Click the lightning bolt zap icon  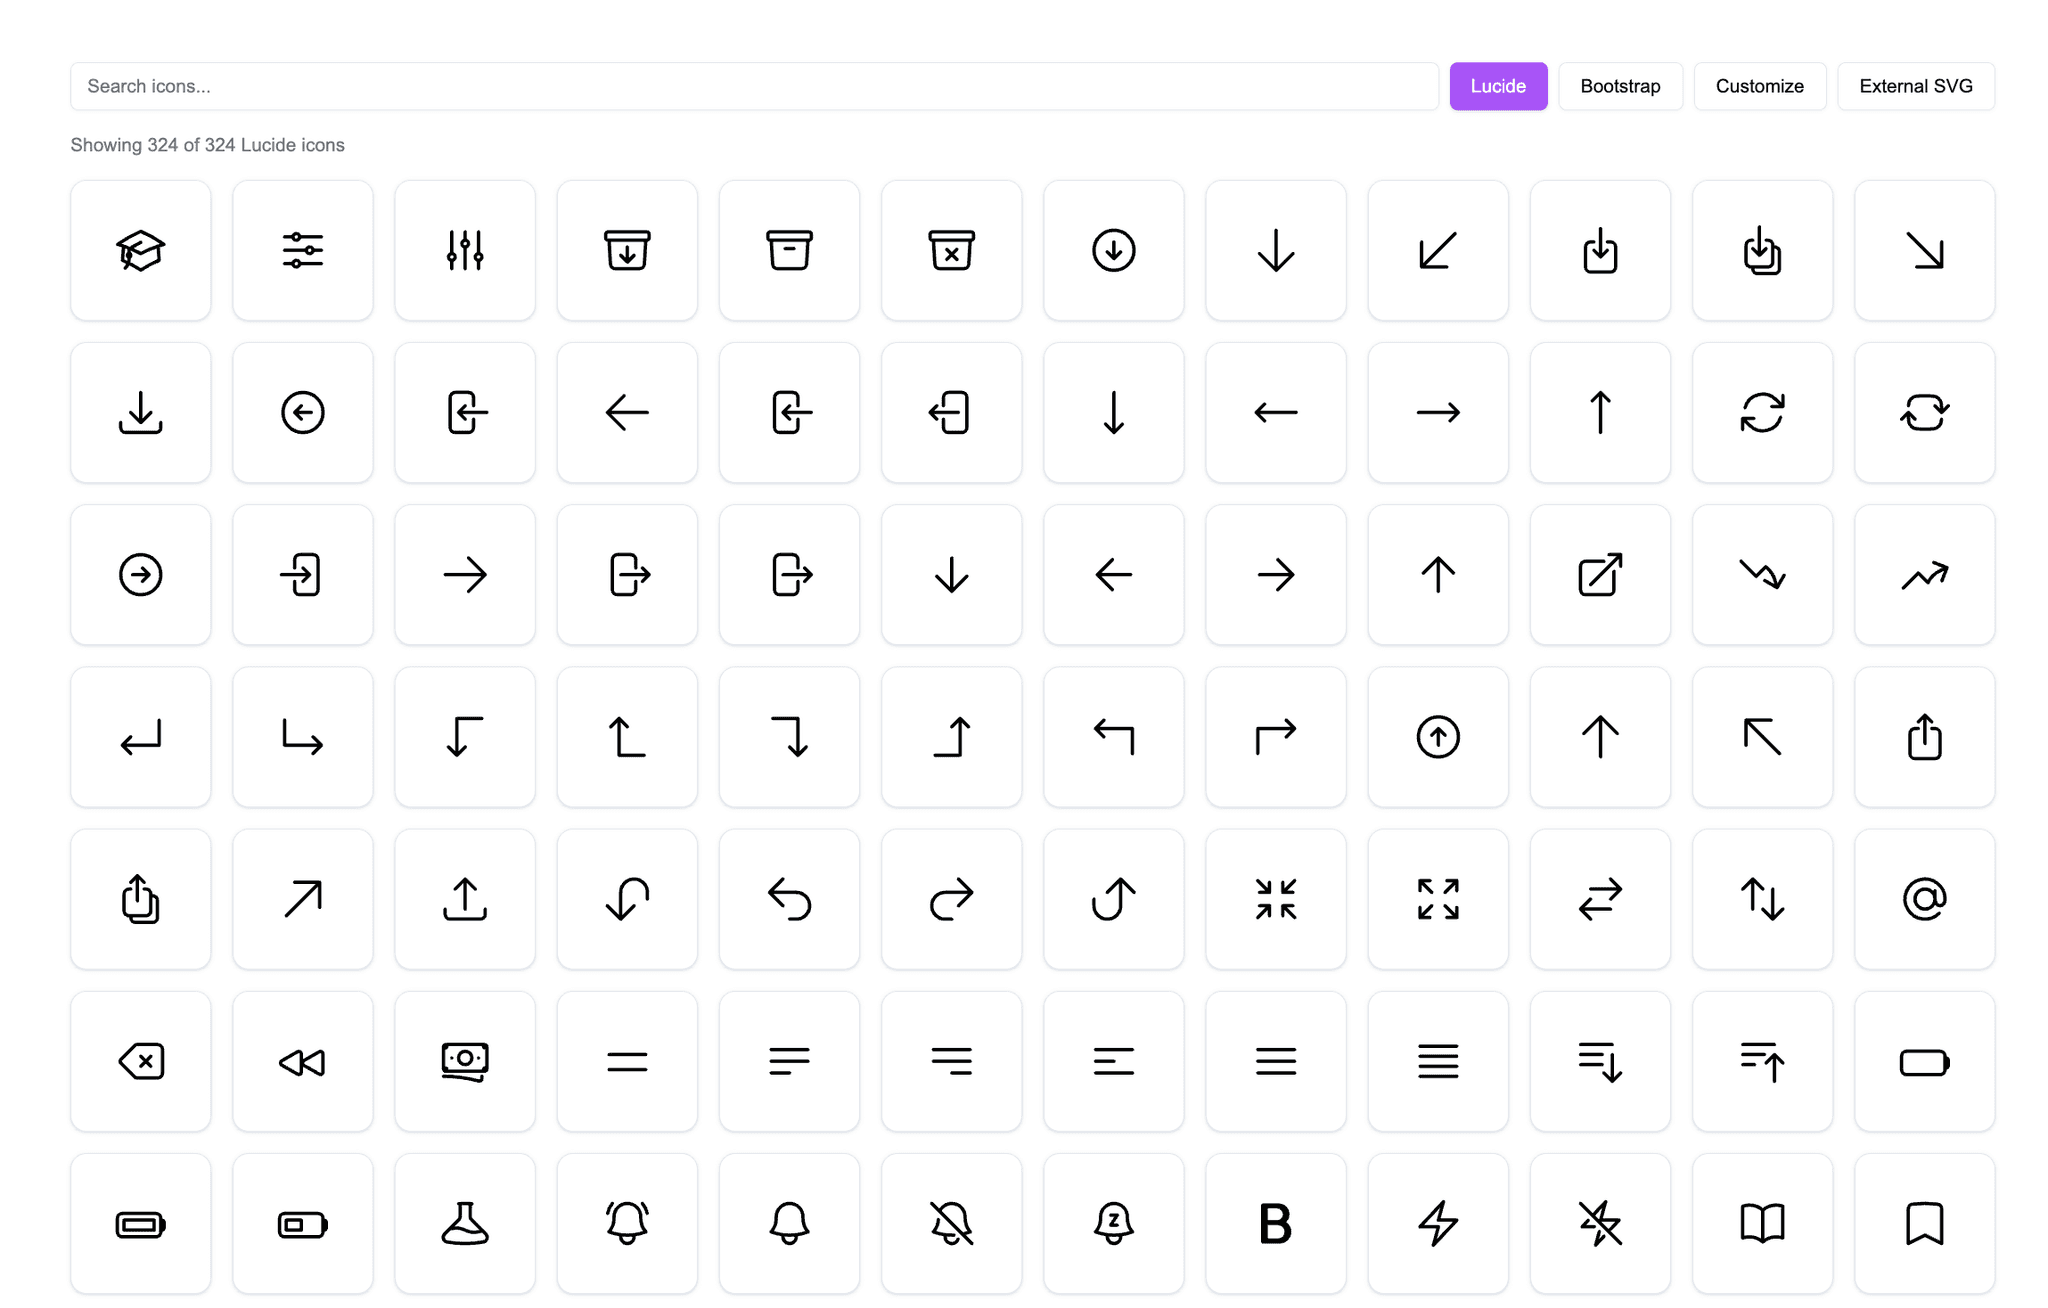(1438, 1224)
